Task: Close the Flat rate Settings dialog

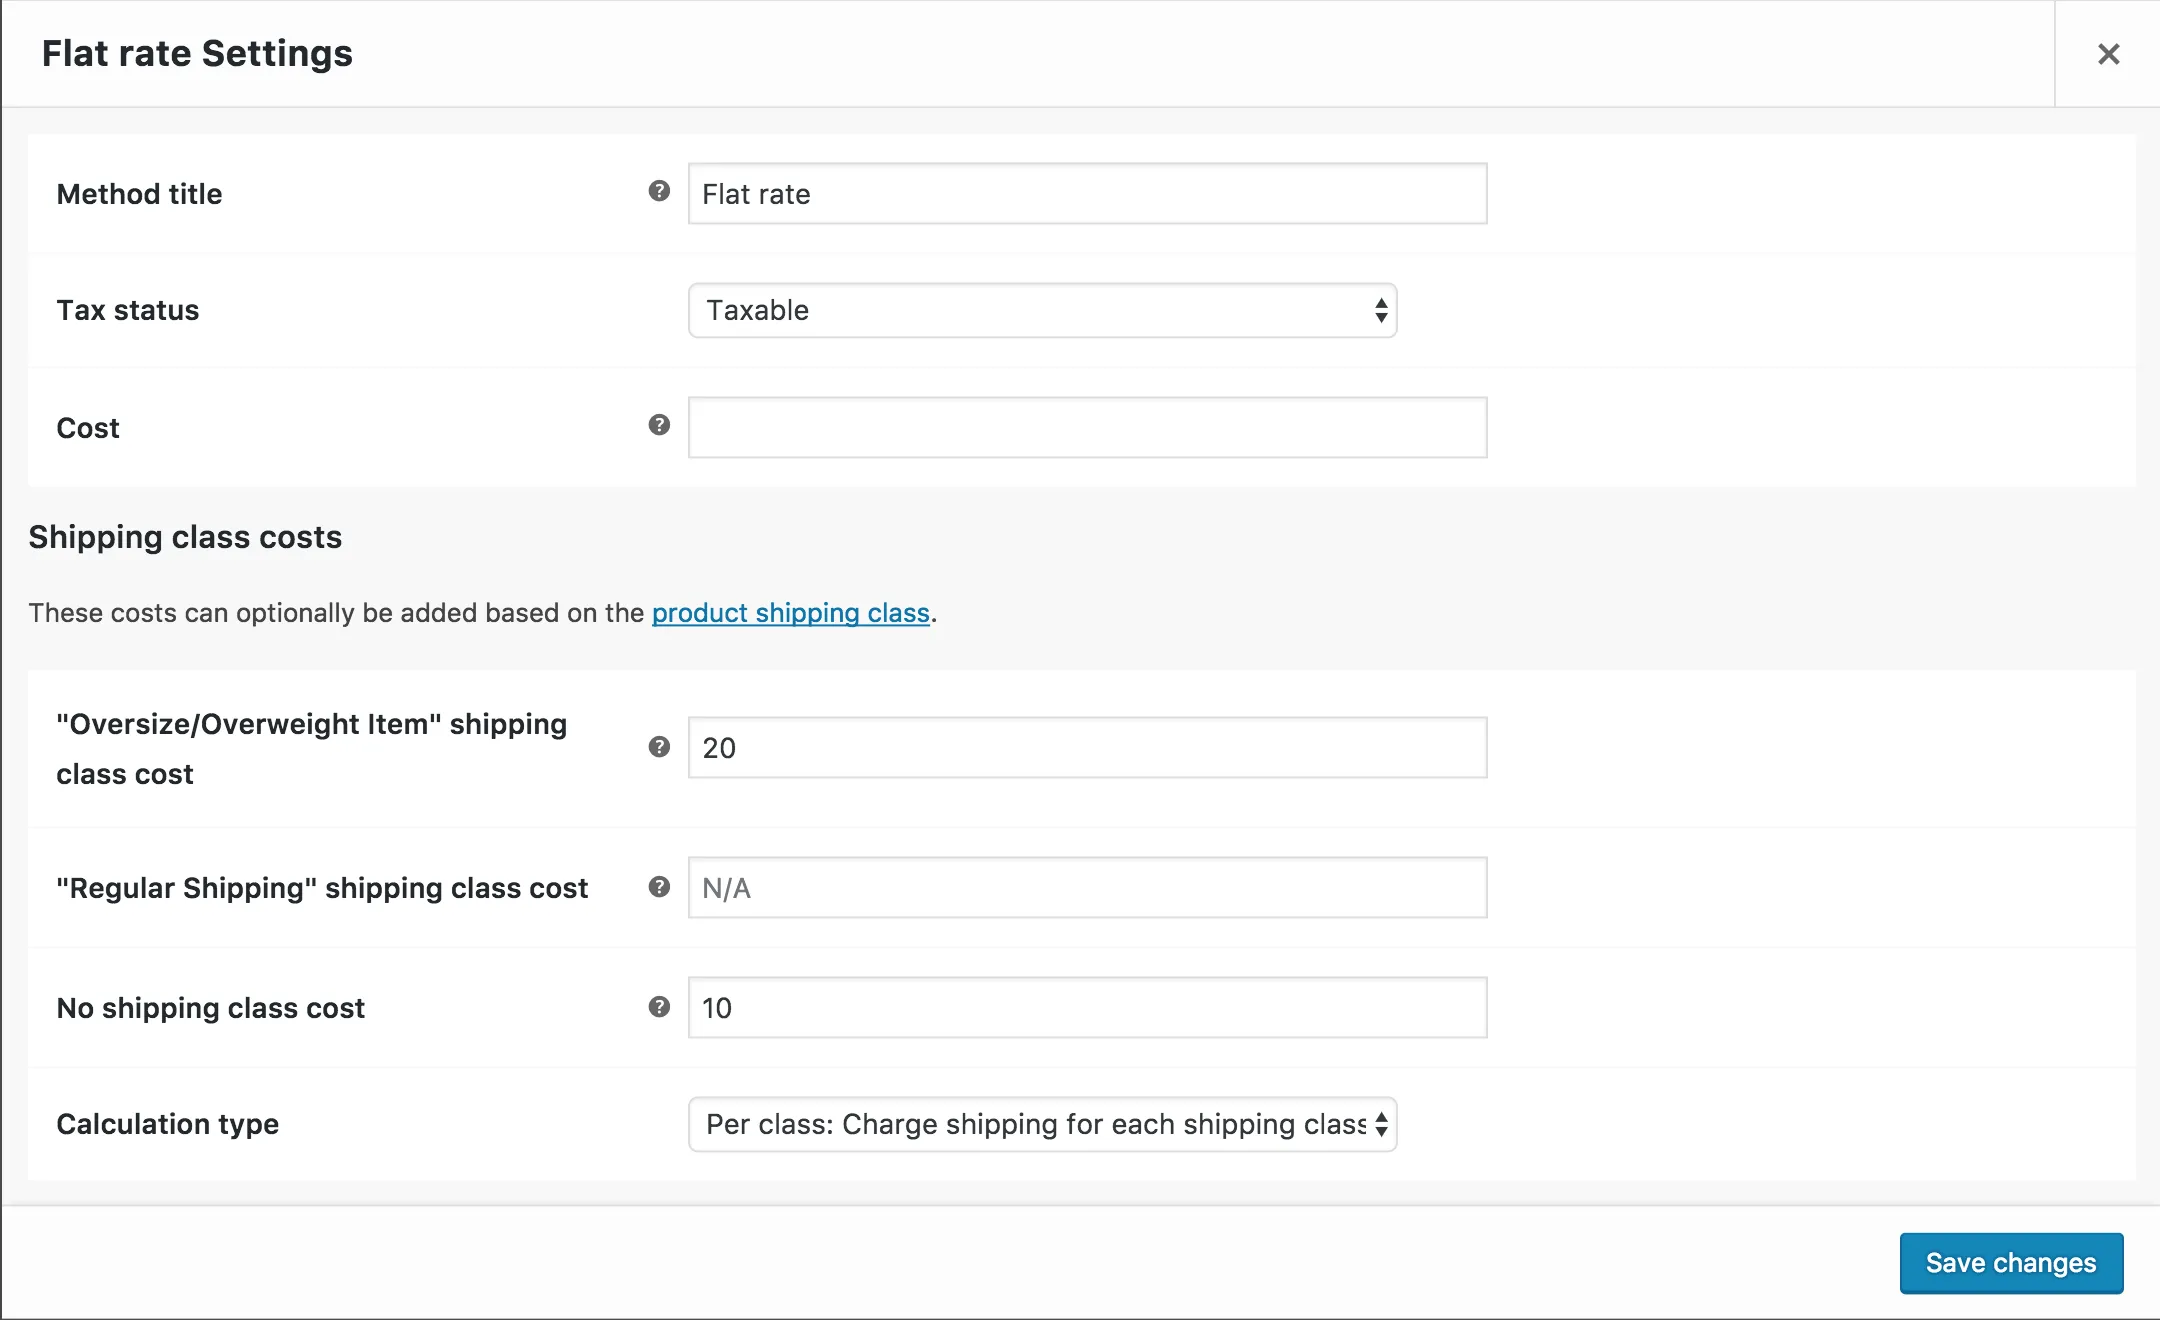Action: click(x=2108, y=54)
